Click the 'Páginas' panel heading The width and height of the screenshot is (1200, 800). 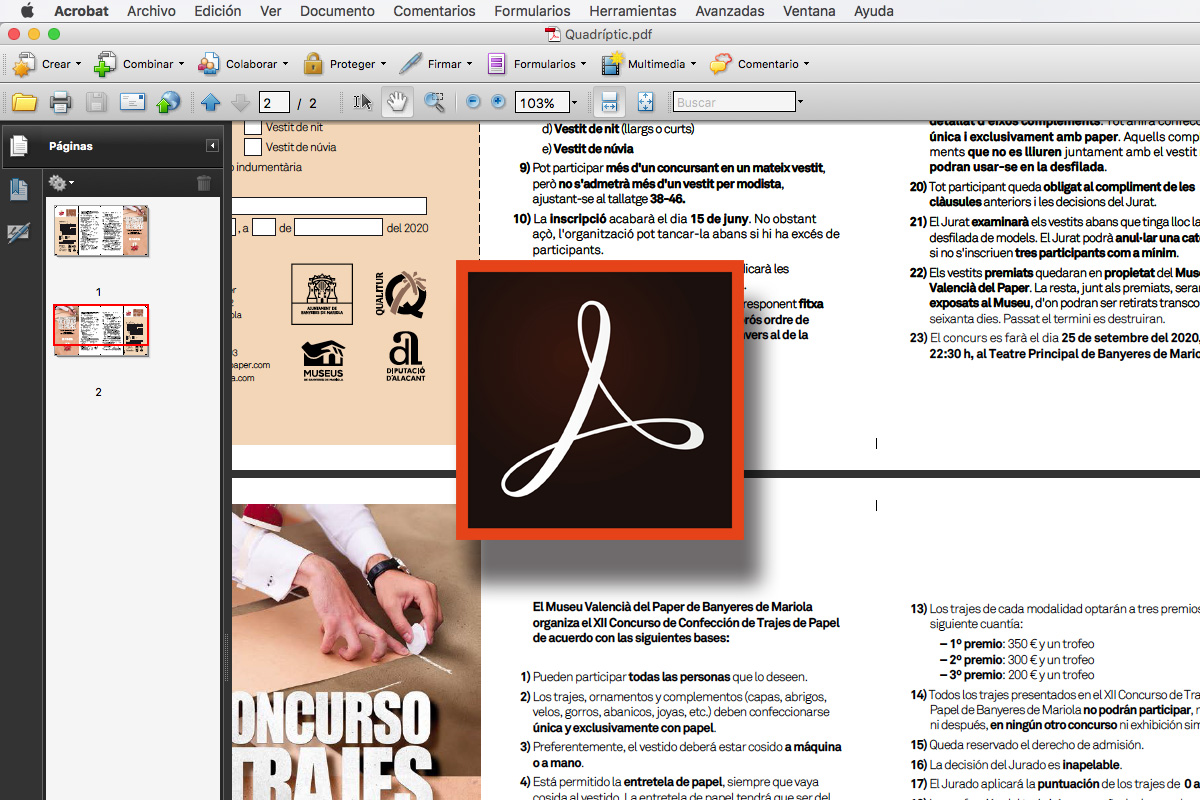coord(71,146)
